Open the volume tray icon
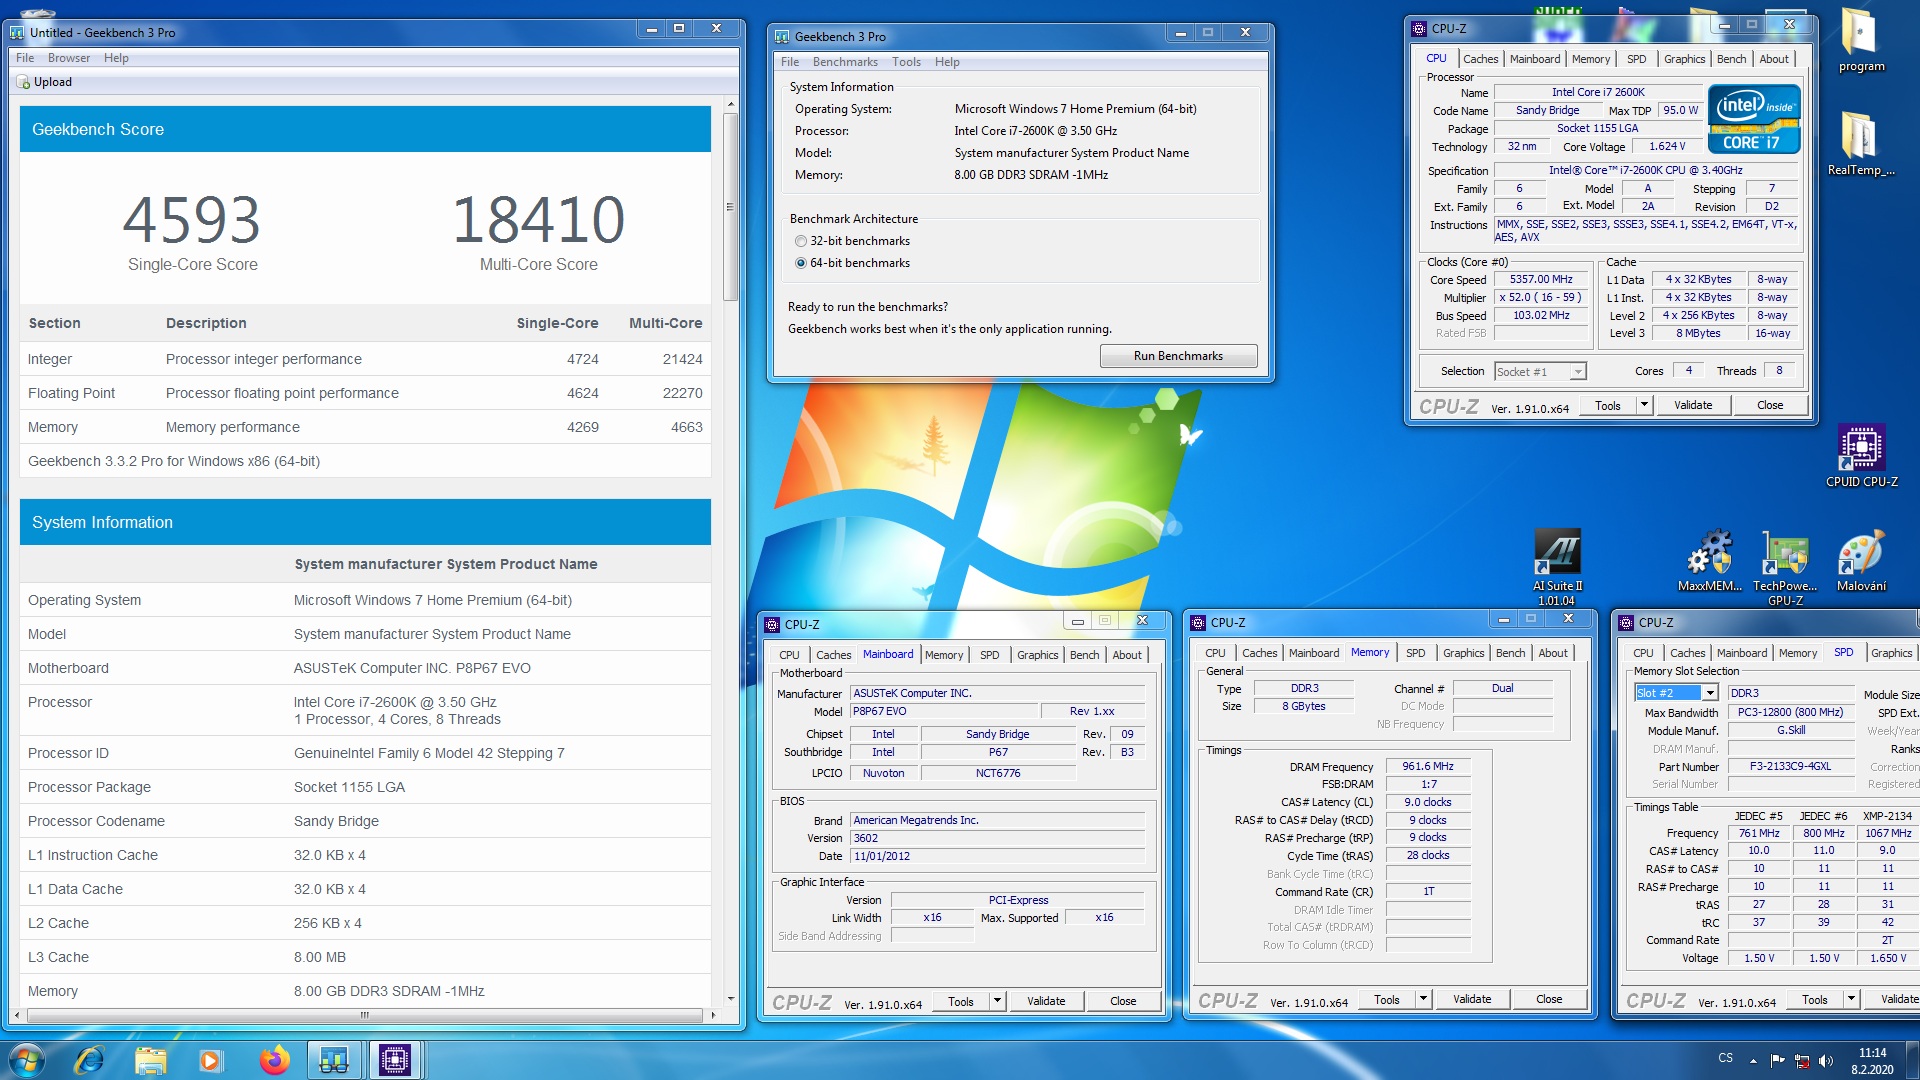Viewport: 1920px width, 1080px height. click(1826, 1060)
